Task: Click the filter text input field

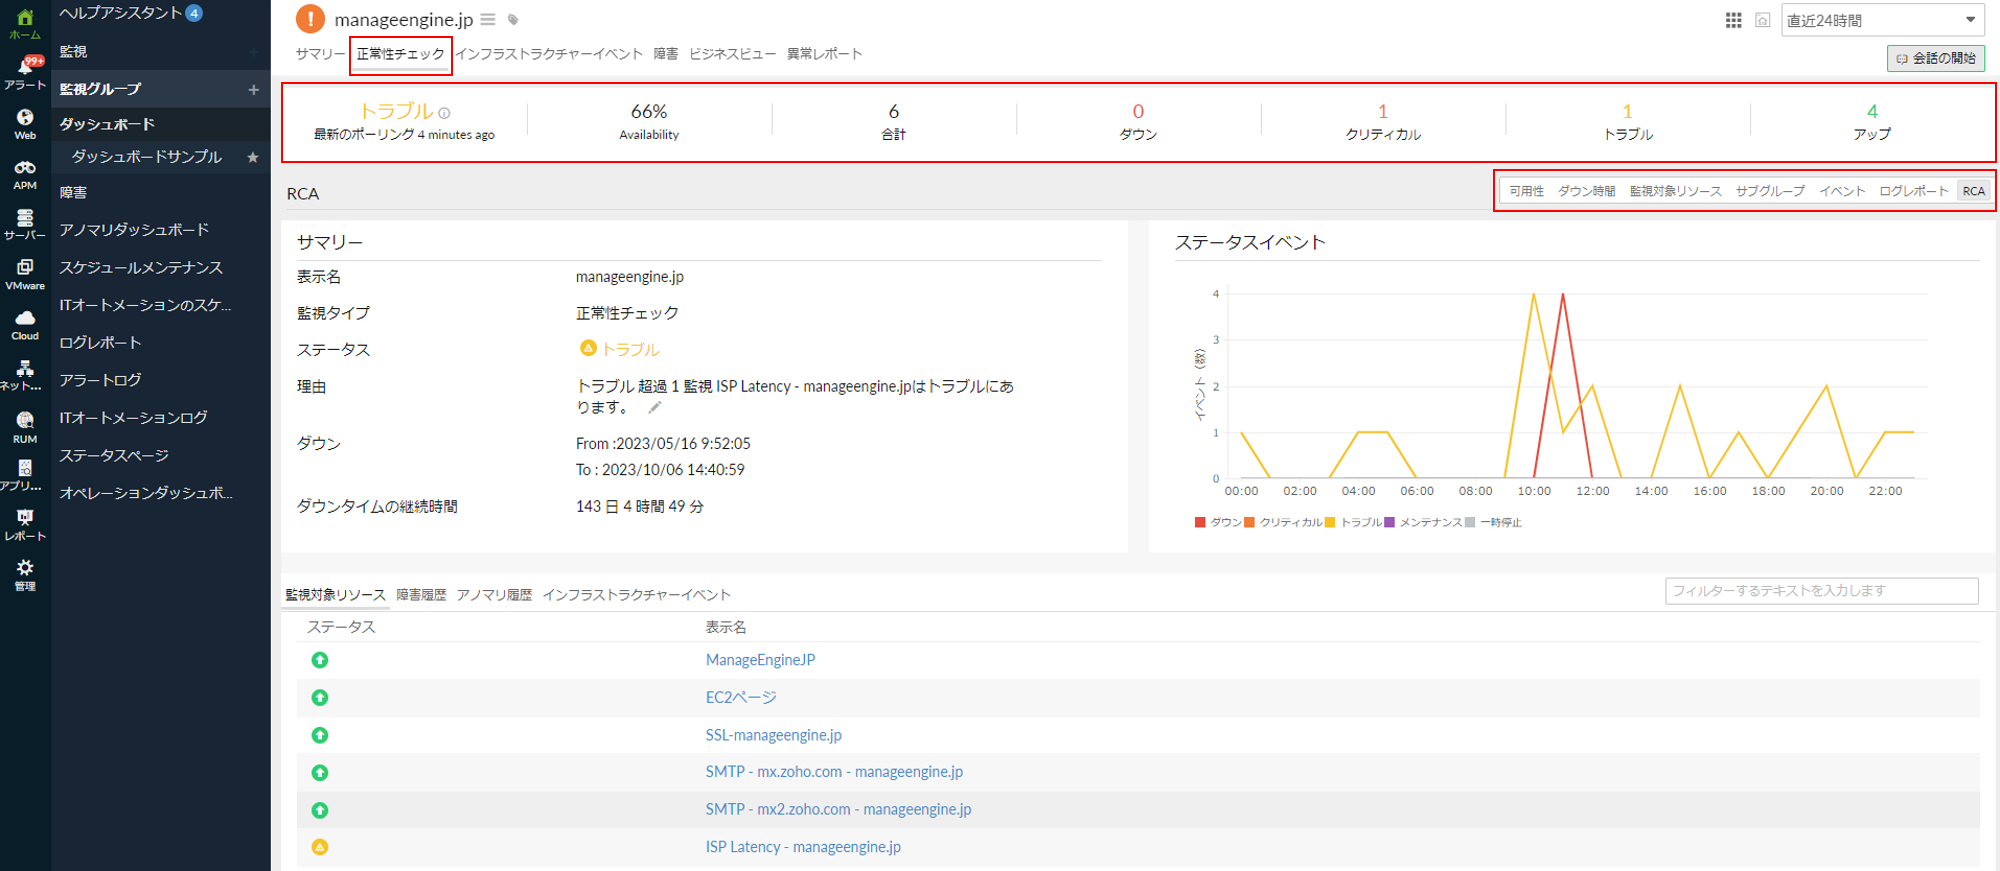Action: pyautogui.click(x=1822, y=591)
